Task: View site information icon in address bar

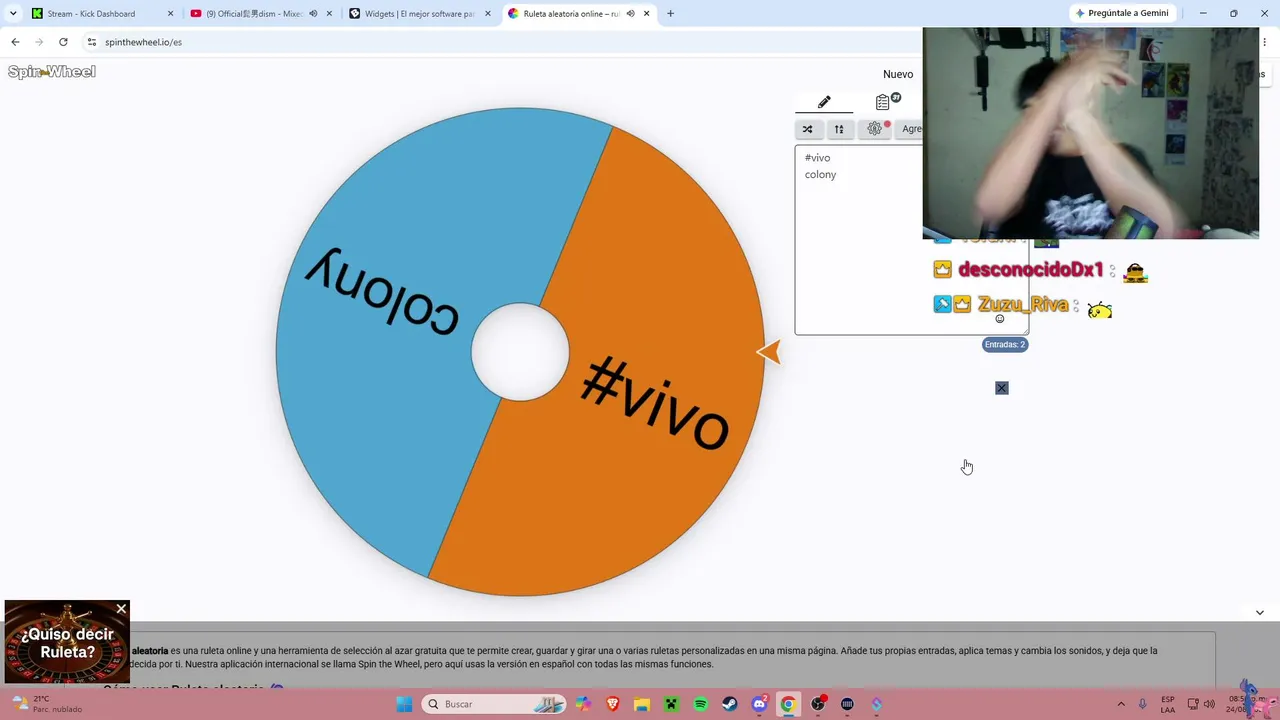Action: [92, 42]
